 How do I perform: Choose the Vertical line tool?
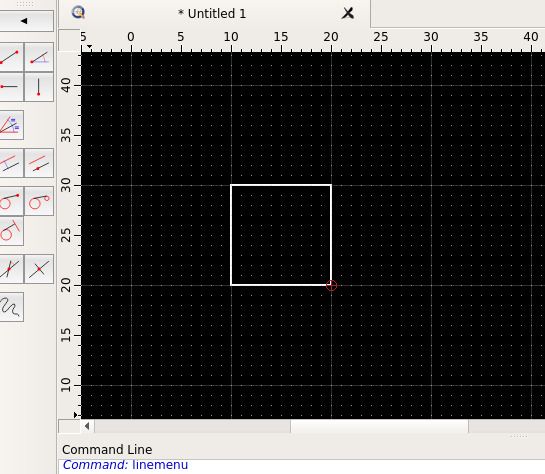click(39, 87)
